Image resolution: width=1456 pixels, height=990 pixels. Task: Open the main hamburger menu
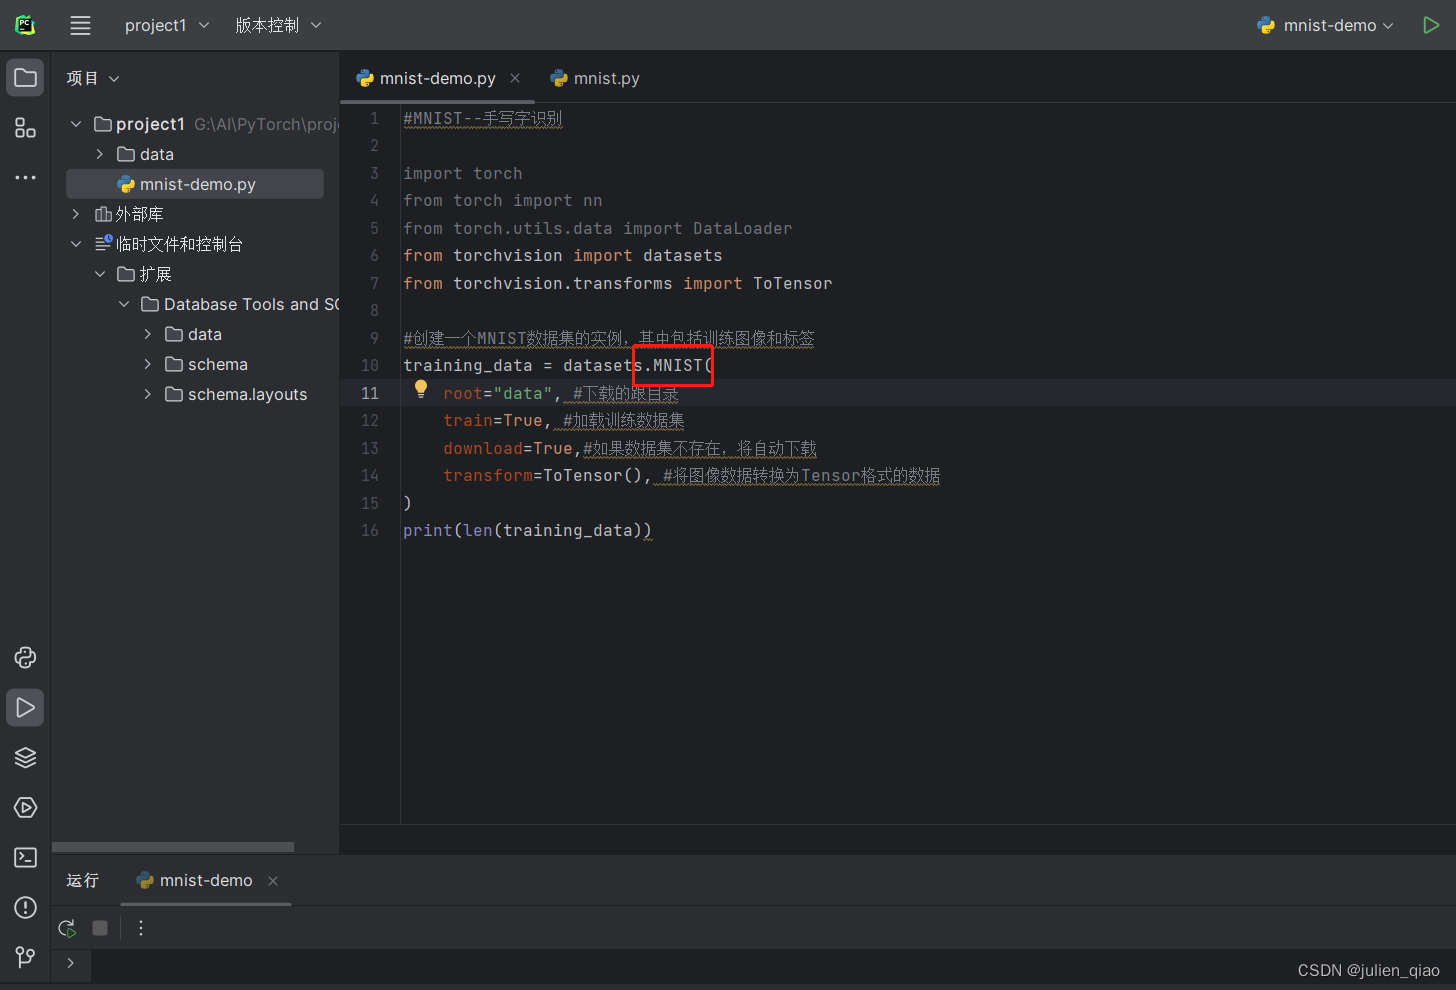tap(80, 26)
